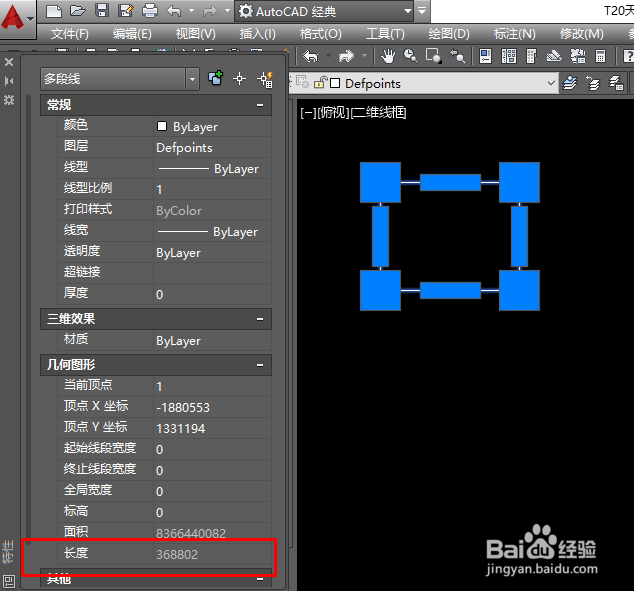634x591 pixels.
Task: Click the 顶点 X 坐标 value -1880553
Action: (213, 407)
